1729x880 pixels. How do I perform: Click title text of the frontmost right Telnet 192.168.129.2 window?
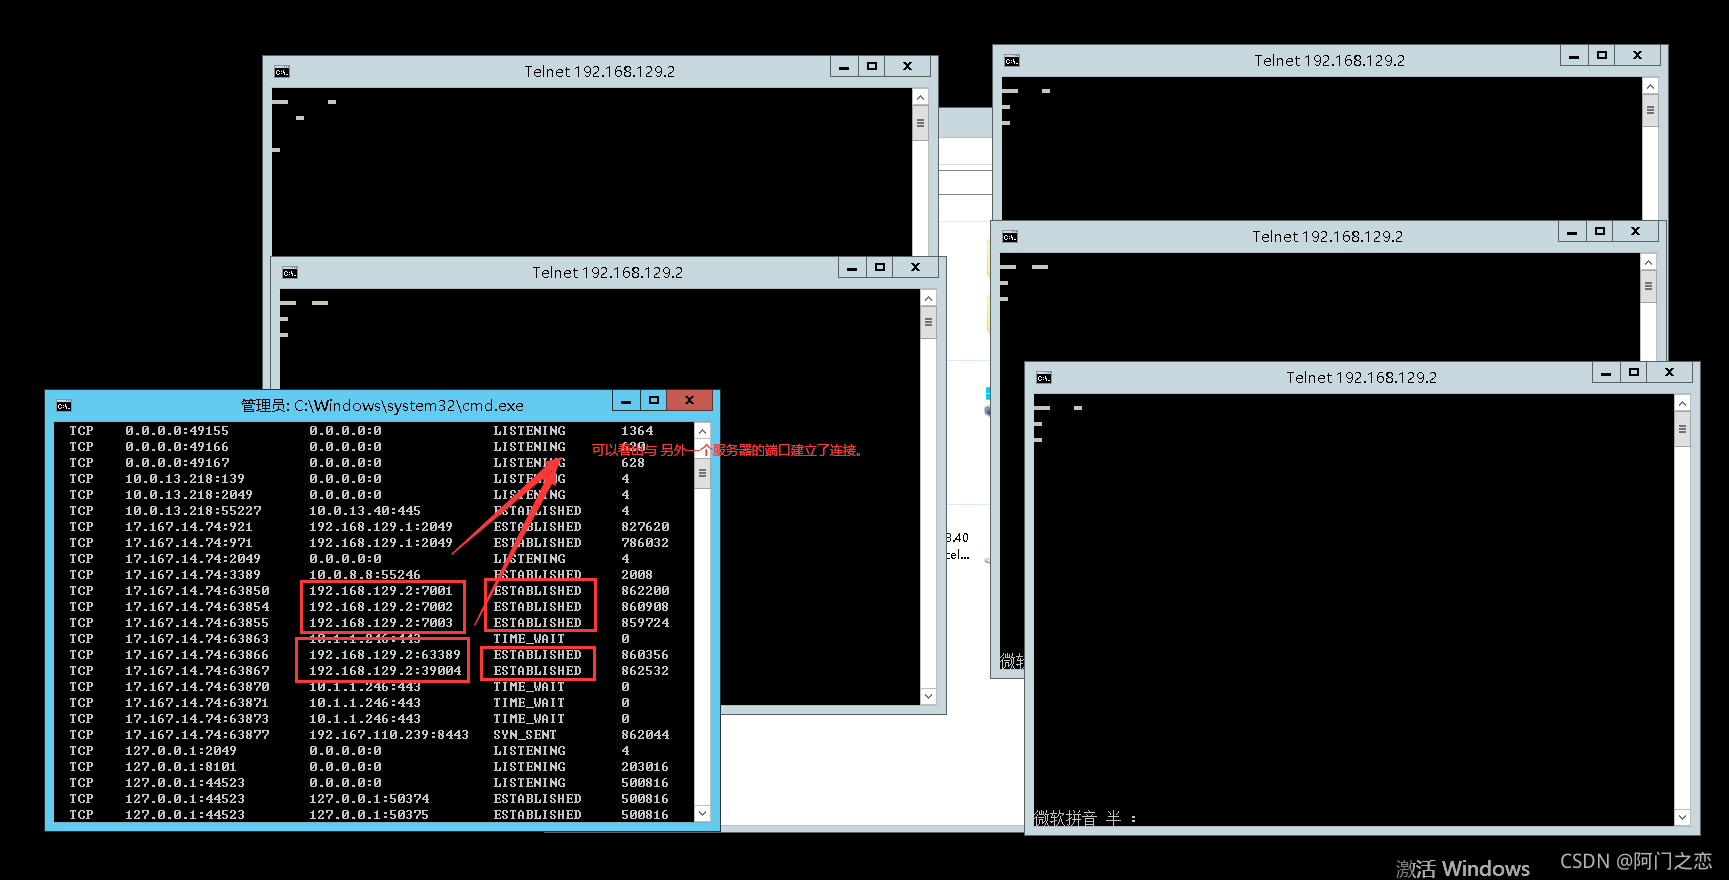pyautogui.click(x=1361, y=378)
